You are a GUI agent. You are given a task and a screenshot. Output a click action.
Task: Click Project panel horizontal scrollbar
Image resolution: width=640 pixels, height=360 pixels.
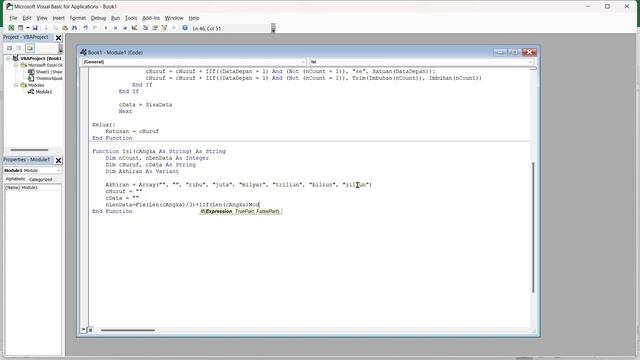[x=29, y=150]
